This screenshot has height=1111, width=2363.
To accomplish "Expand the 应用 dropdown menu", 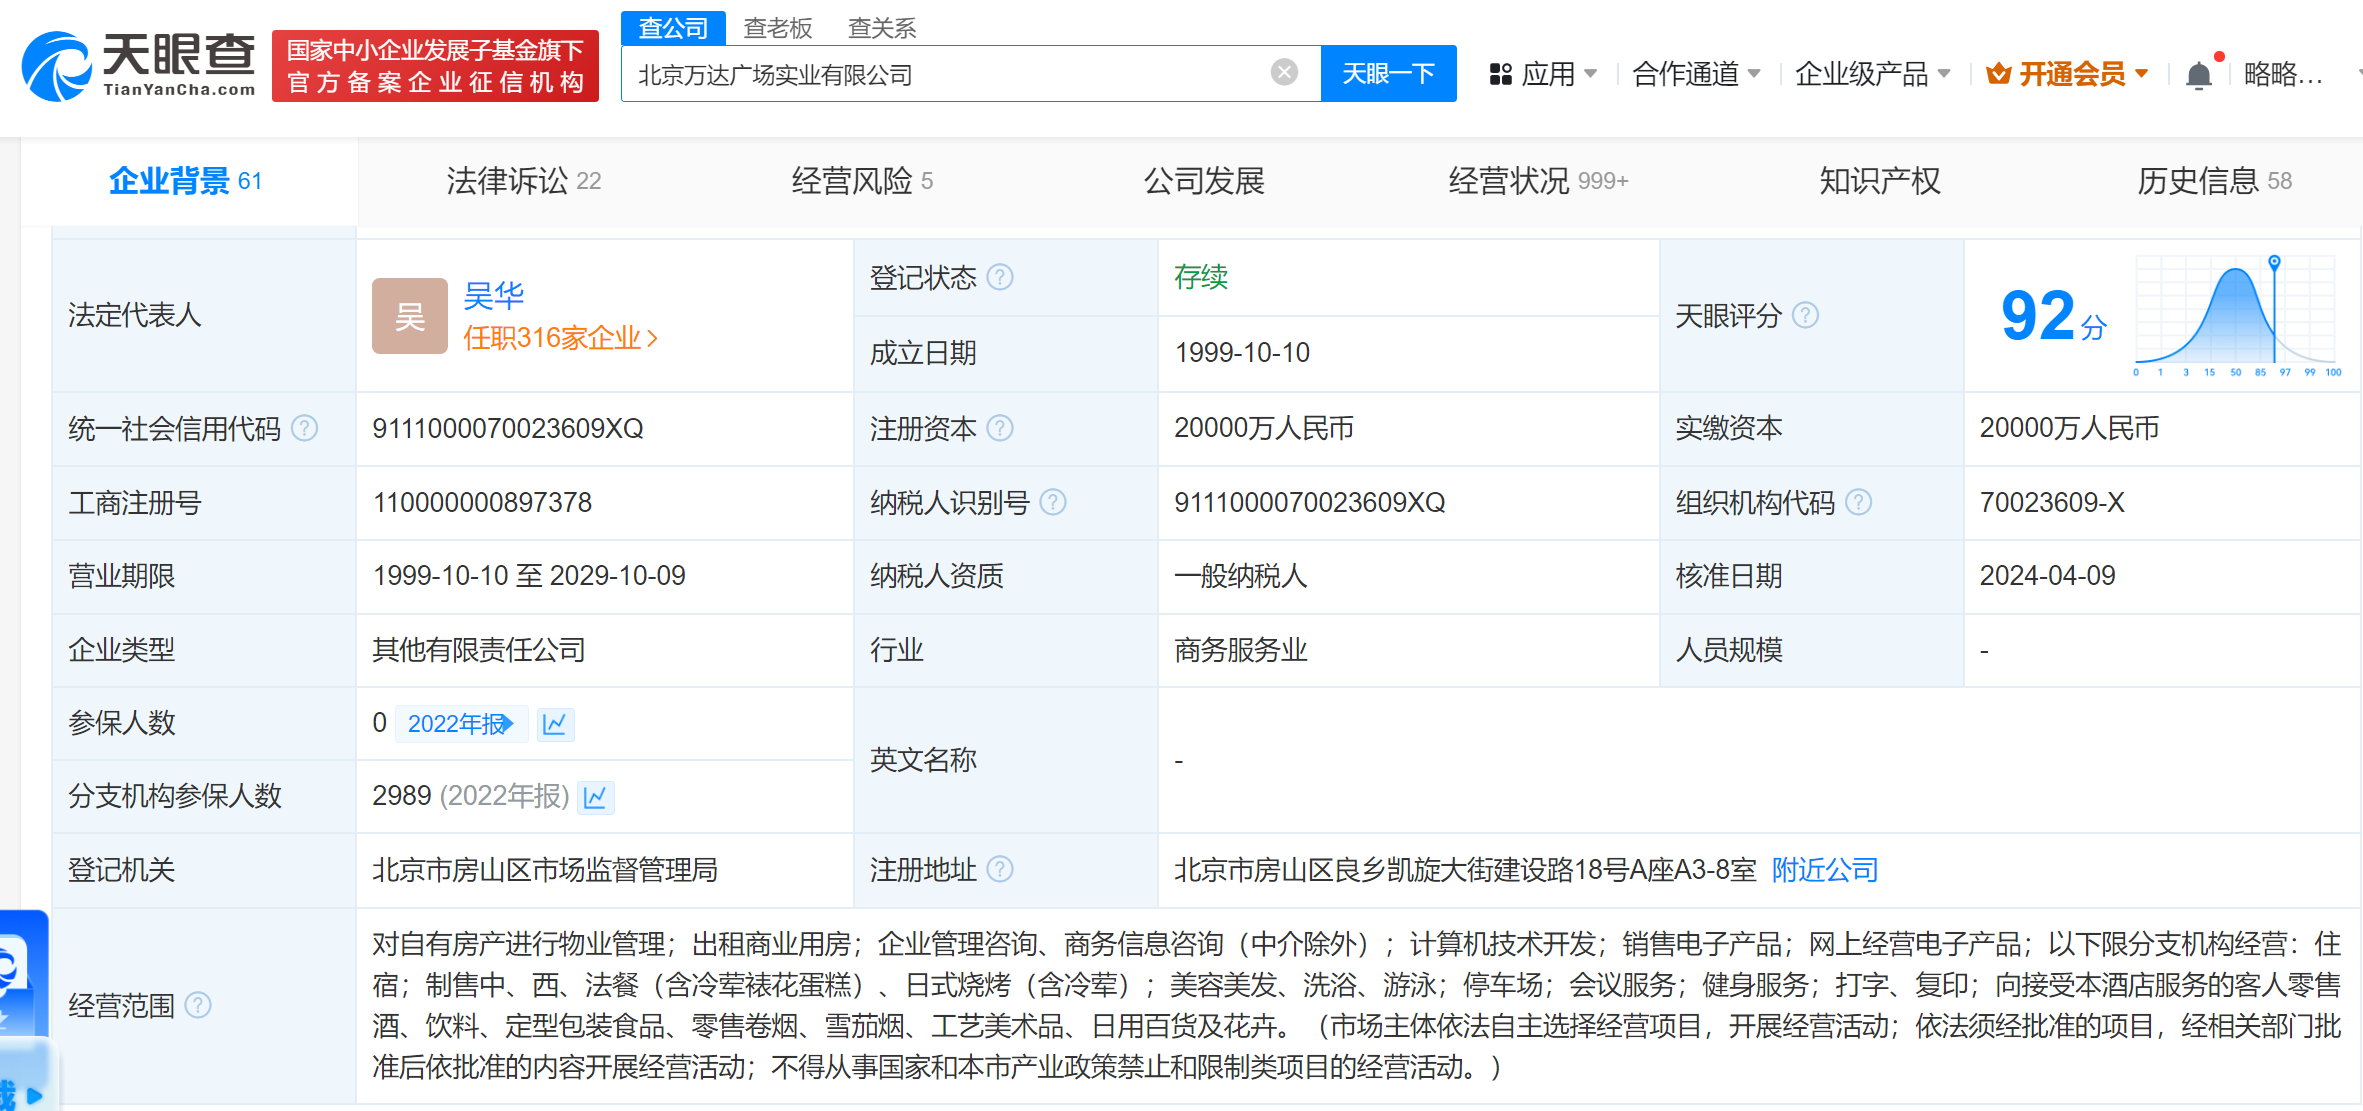I will point(1543,74).
